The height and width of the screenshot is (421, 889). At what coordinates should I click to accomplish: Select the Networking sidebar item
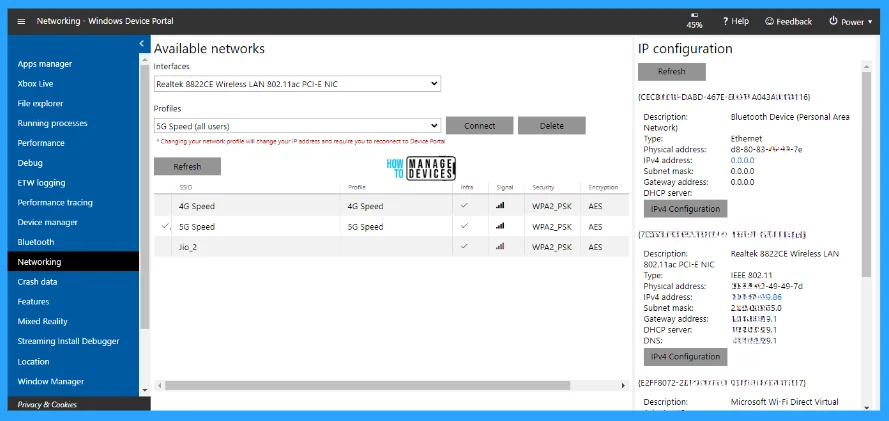73,262
